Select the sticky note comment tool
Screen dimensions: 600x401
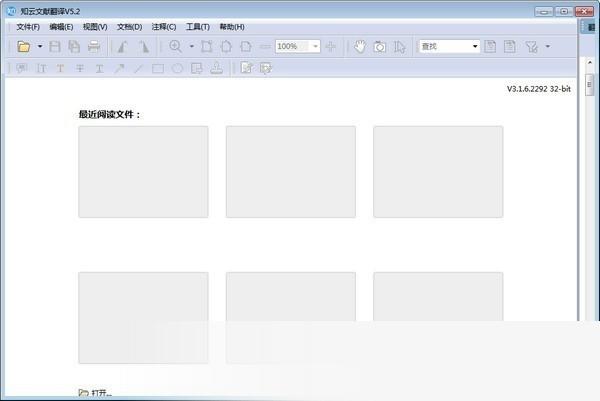(22, 68)
